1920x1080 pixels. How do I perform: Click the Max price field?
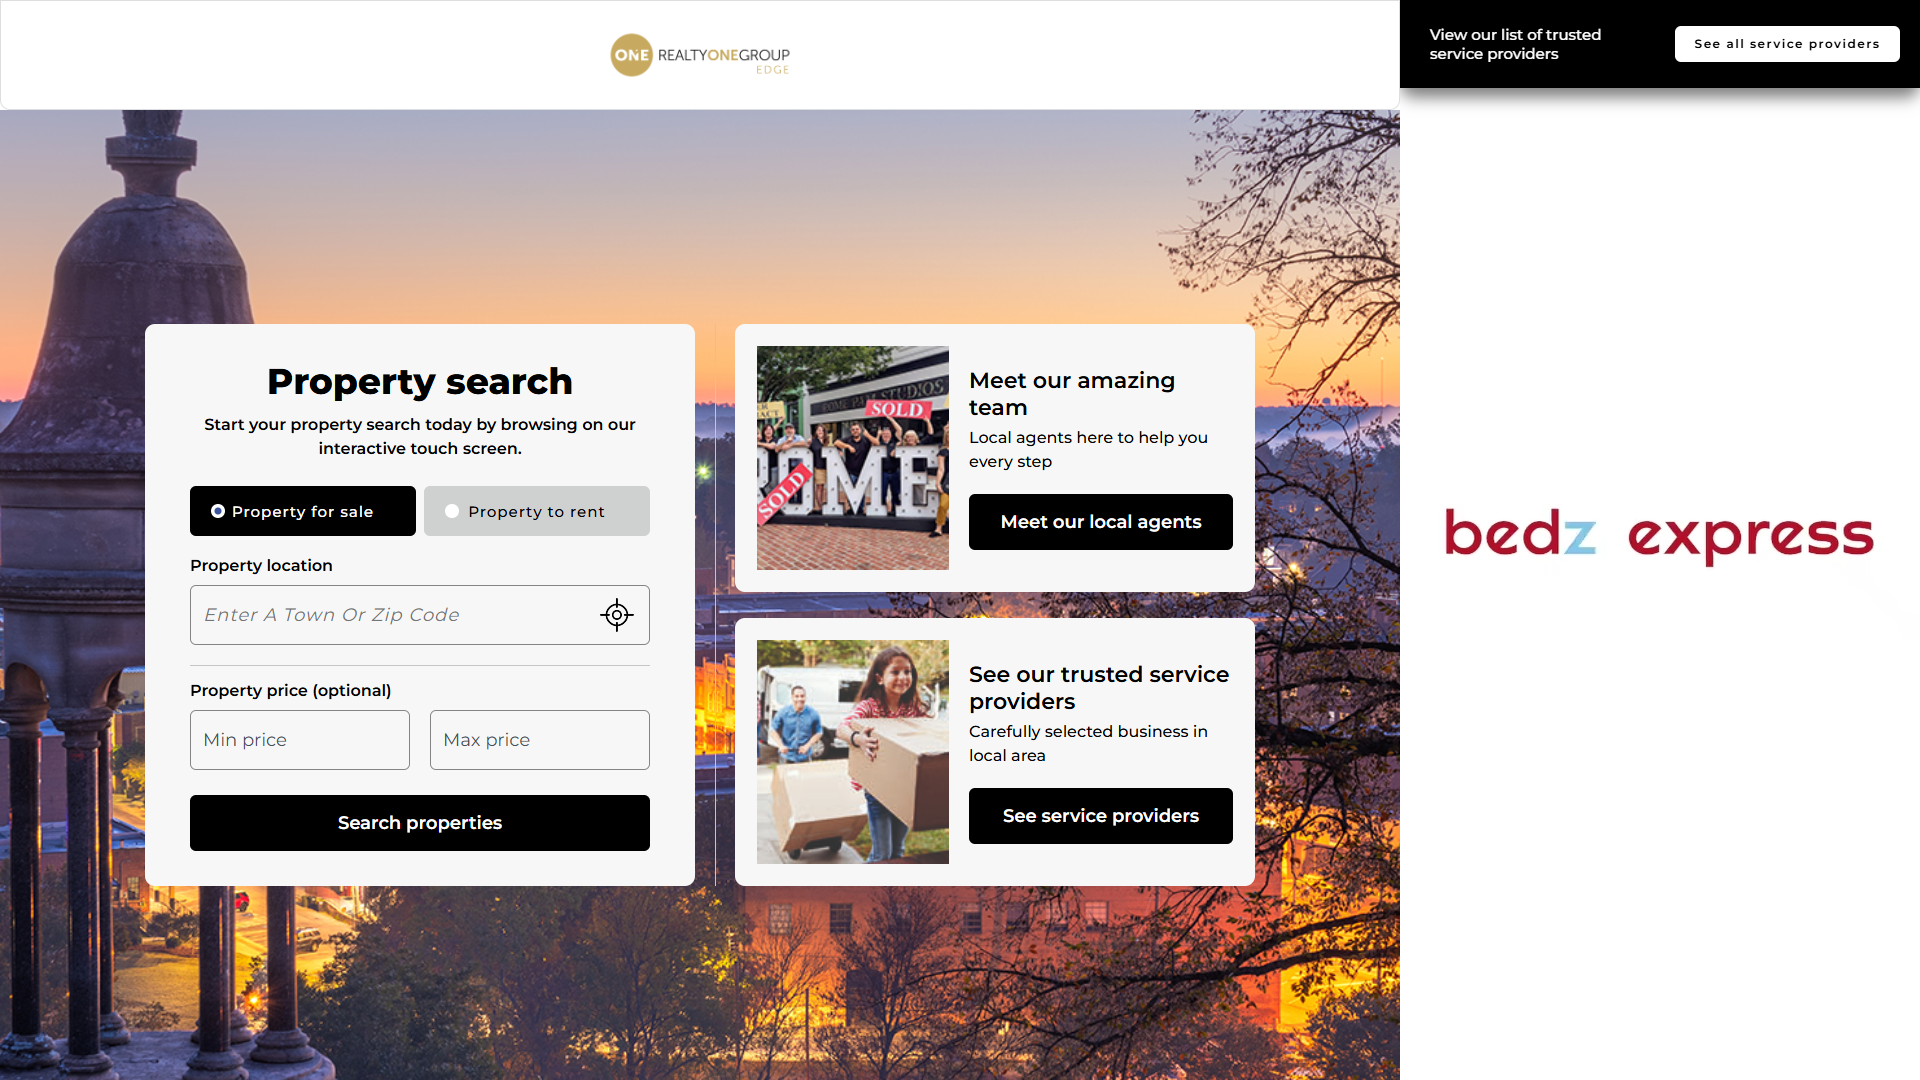point(540,740)
